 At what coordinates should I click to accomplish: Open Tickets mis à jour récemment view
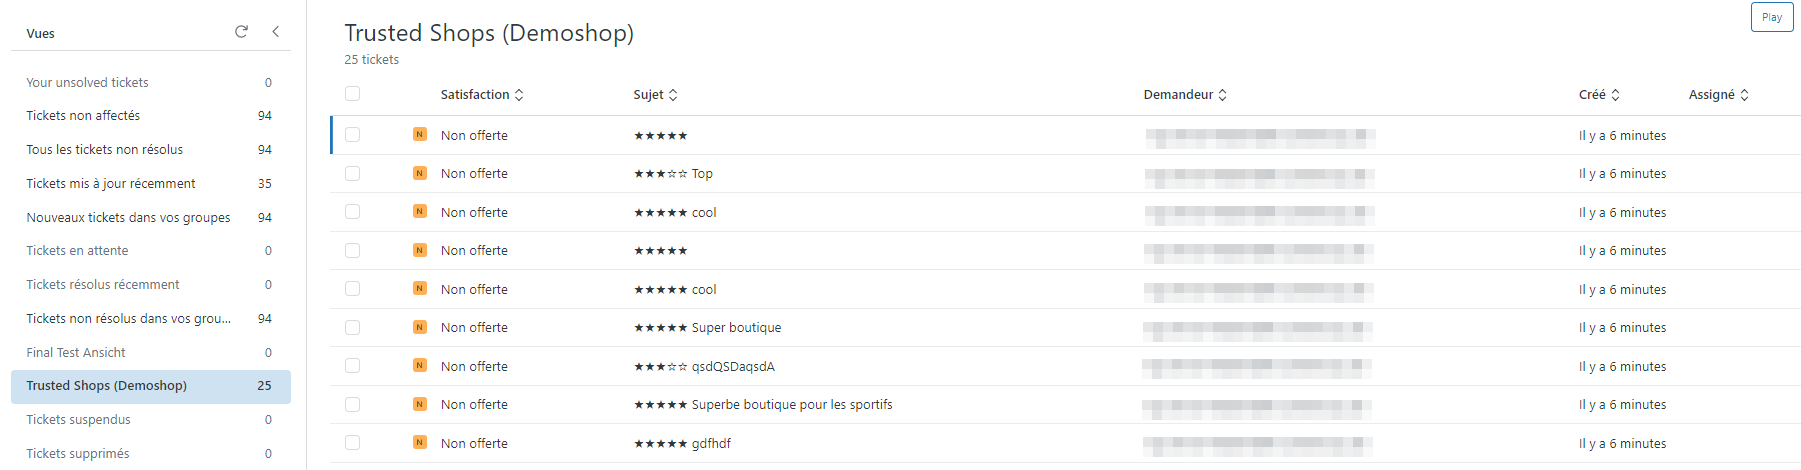click(150, 184)
